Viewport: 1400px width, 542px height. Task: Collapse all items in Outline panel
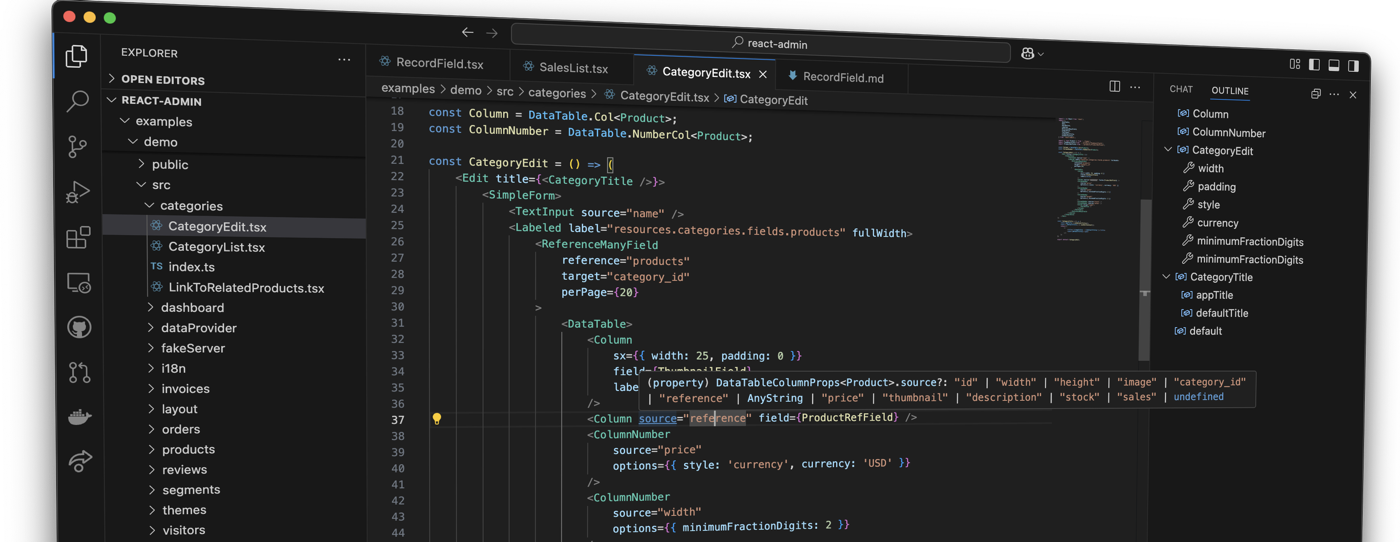tap(1315, 93)
